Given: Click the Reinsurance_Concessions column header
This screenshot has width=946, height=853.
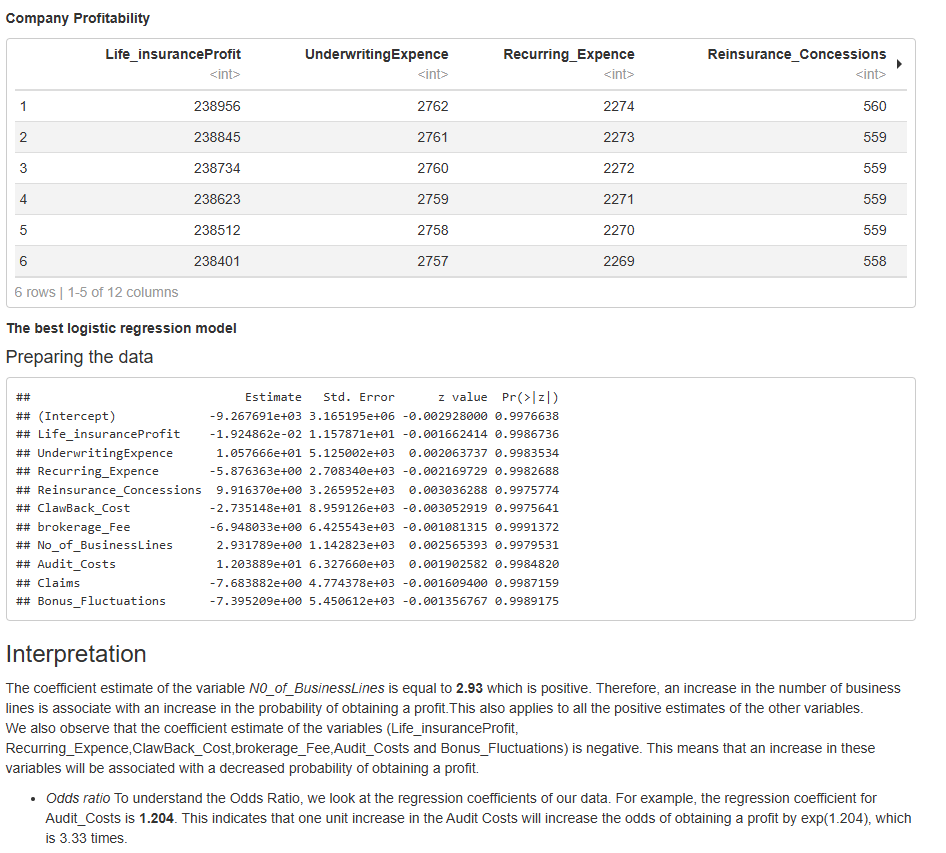Looking at the screenshot, I should [796, 54].
